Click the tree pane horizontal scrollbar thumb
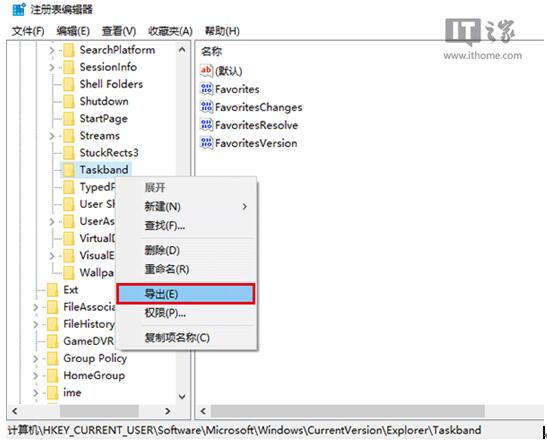547x440 pixels. pyautogui.click(x=99, y=411)
